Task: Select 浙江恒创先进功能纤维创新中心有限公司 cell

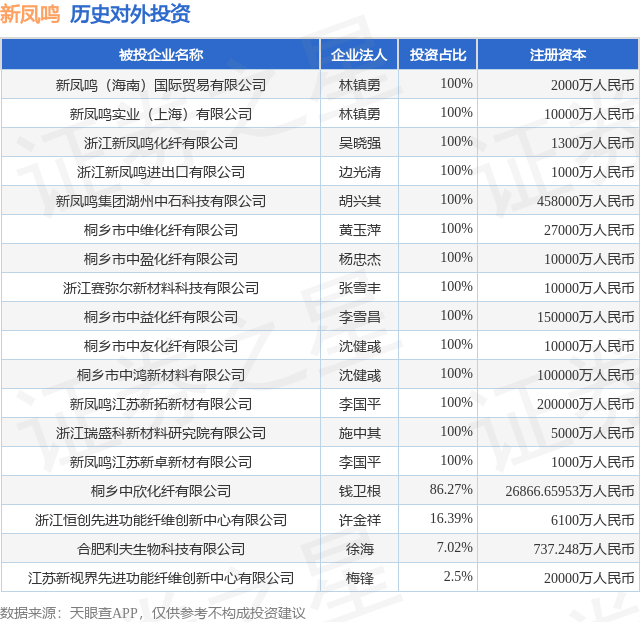Action: coord(161,520)
